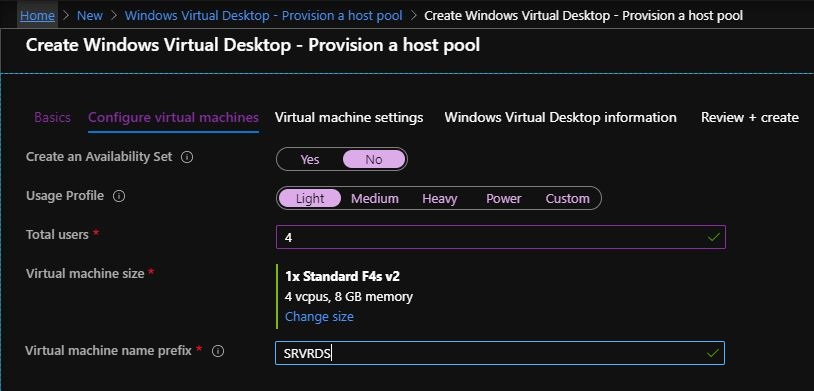Click the name prefix info icon

218,352
